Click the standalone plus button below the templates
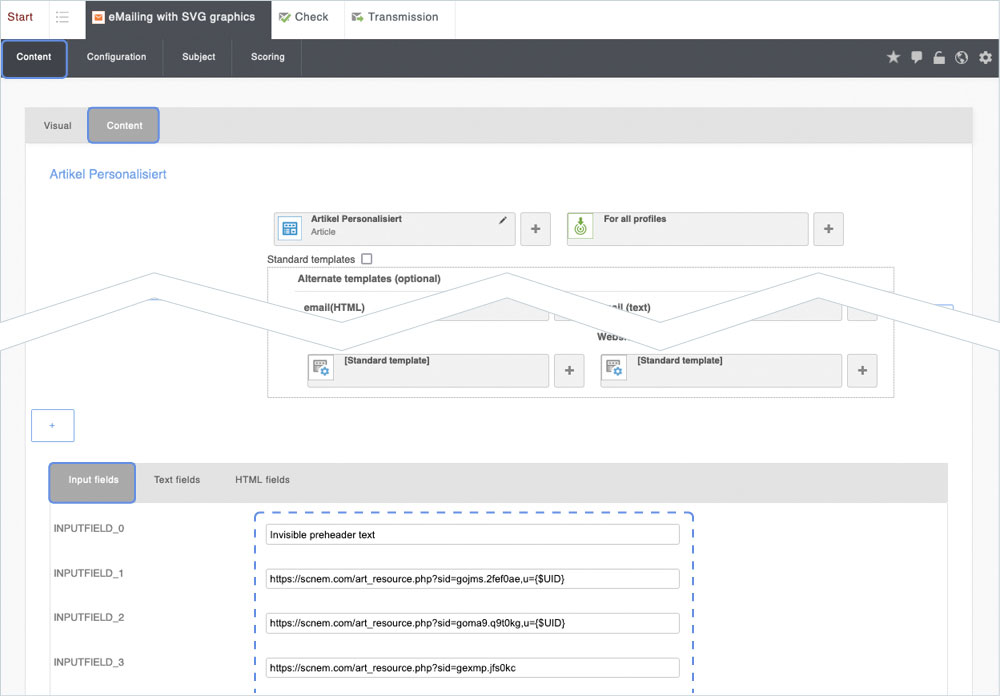 (52, 425)
